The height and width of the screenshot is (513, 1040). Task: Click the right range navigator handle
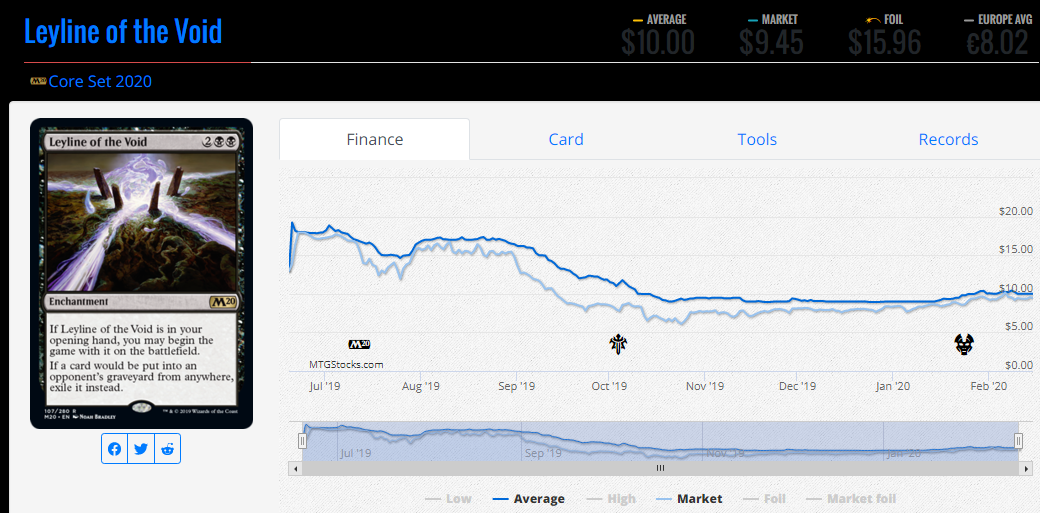tap(1019, 441)
